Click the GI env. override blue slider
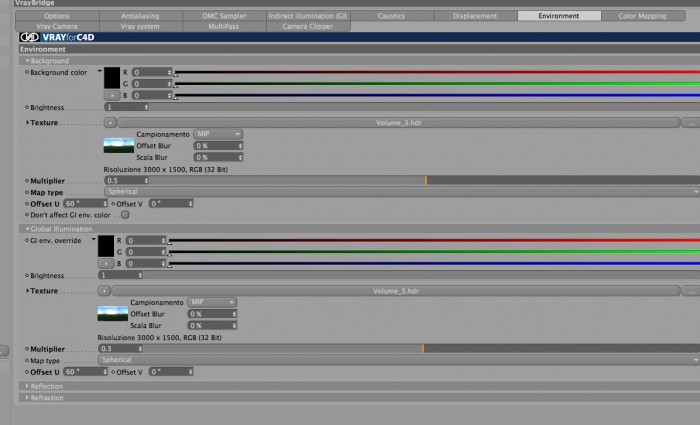This screenshot has height=425, width=700. (x=434, y=263)
